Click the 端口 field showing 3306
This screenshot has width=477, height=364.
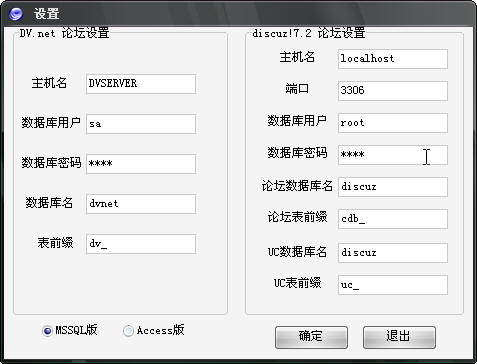(393, 91)
